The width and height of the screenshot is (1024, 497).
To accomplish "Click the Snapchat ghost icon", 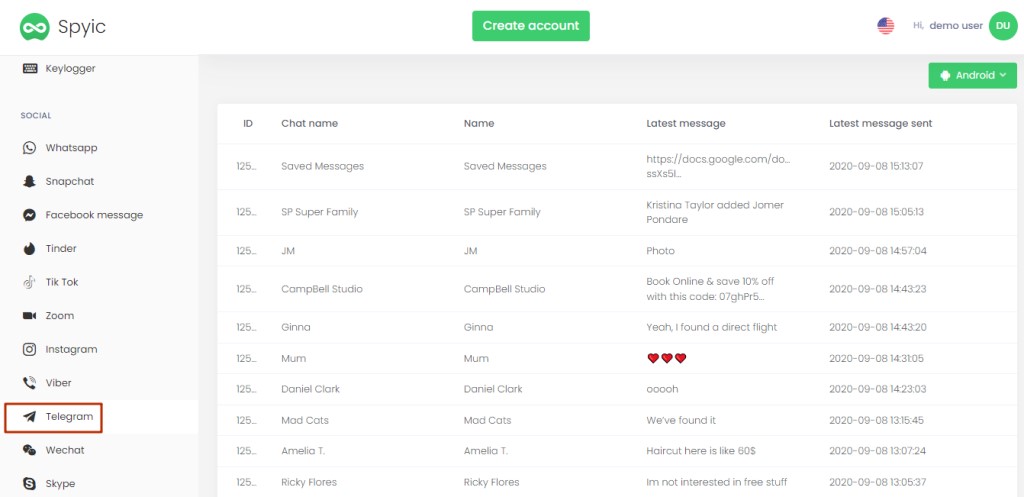I will pyautogui.click(x=29, y=182).
